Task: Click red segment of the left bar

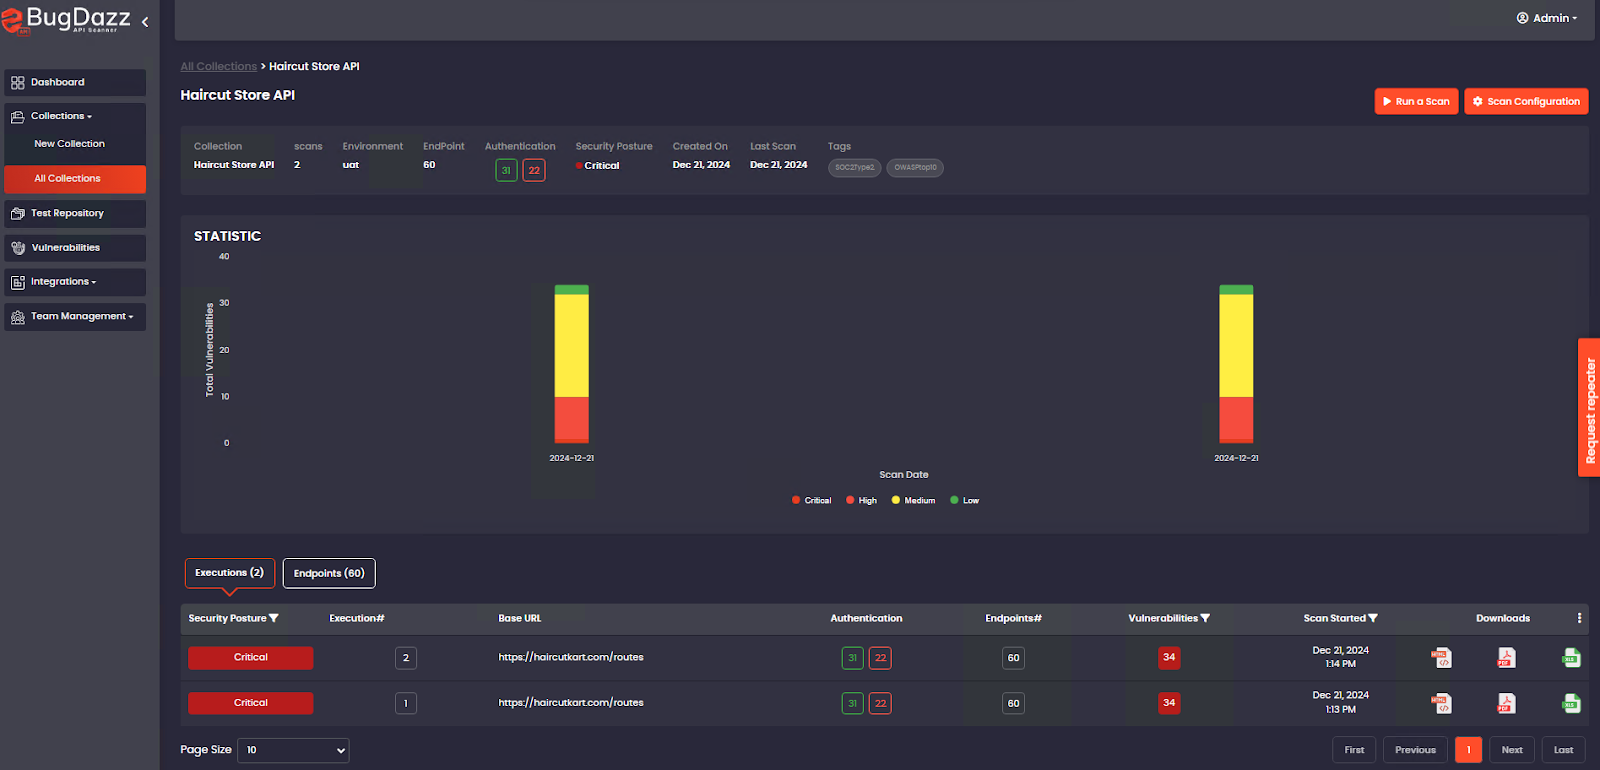Action: (x=572, y=419)
